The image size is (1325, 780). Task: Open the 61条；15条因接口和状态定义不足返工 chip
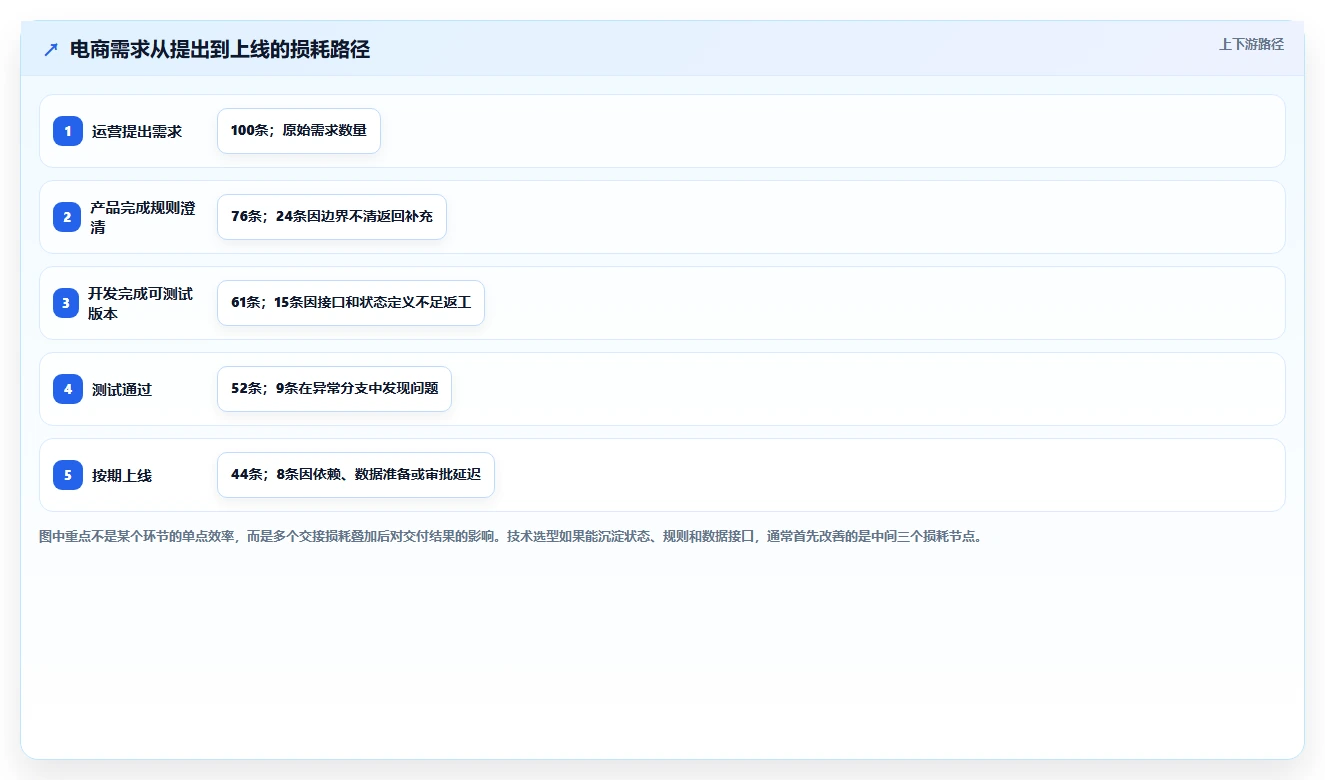pos(351,303)
